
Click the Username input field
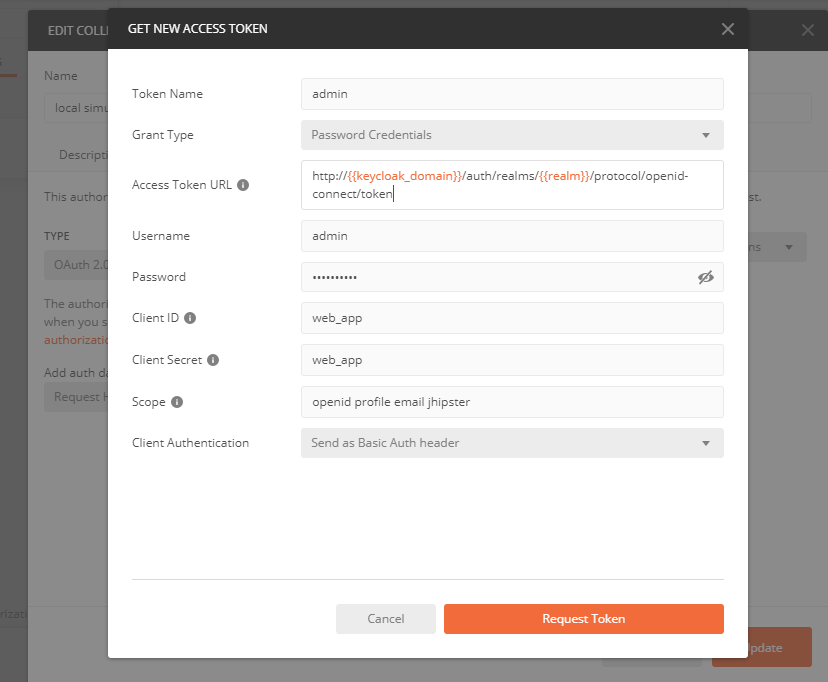(x=512, y=236)
